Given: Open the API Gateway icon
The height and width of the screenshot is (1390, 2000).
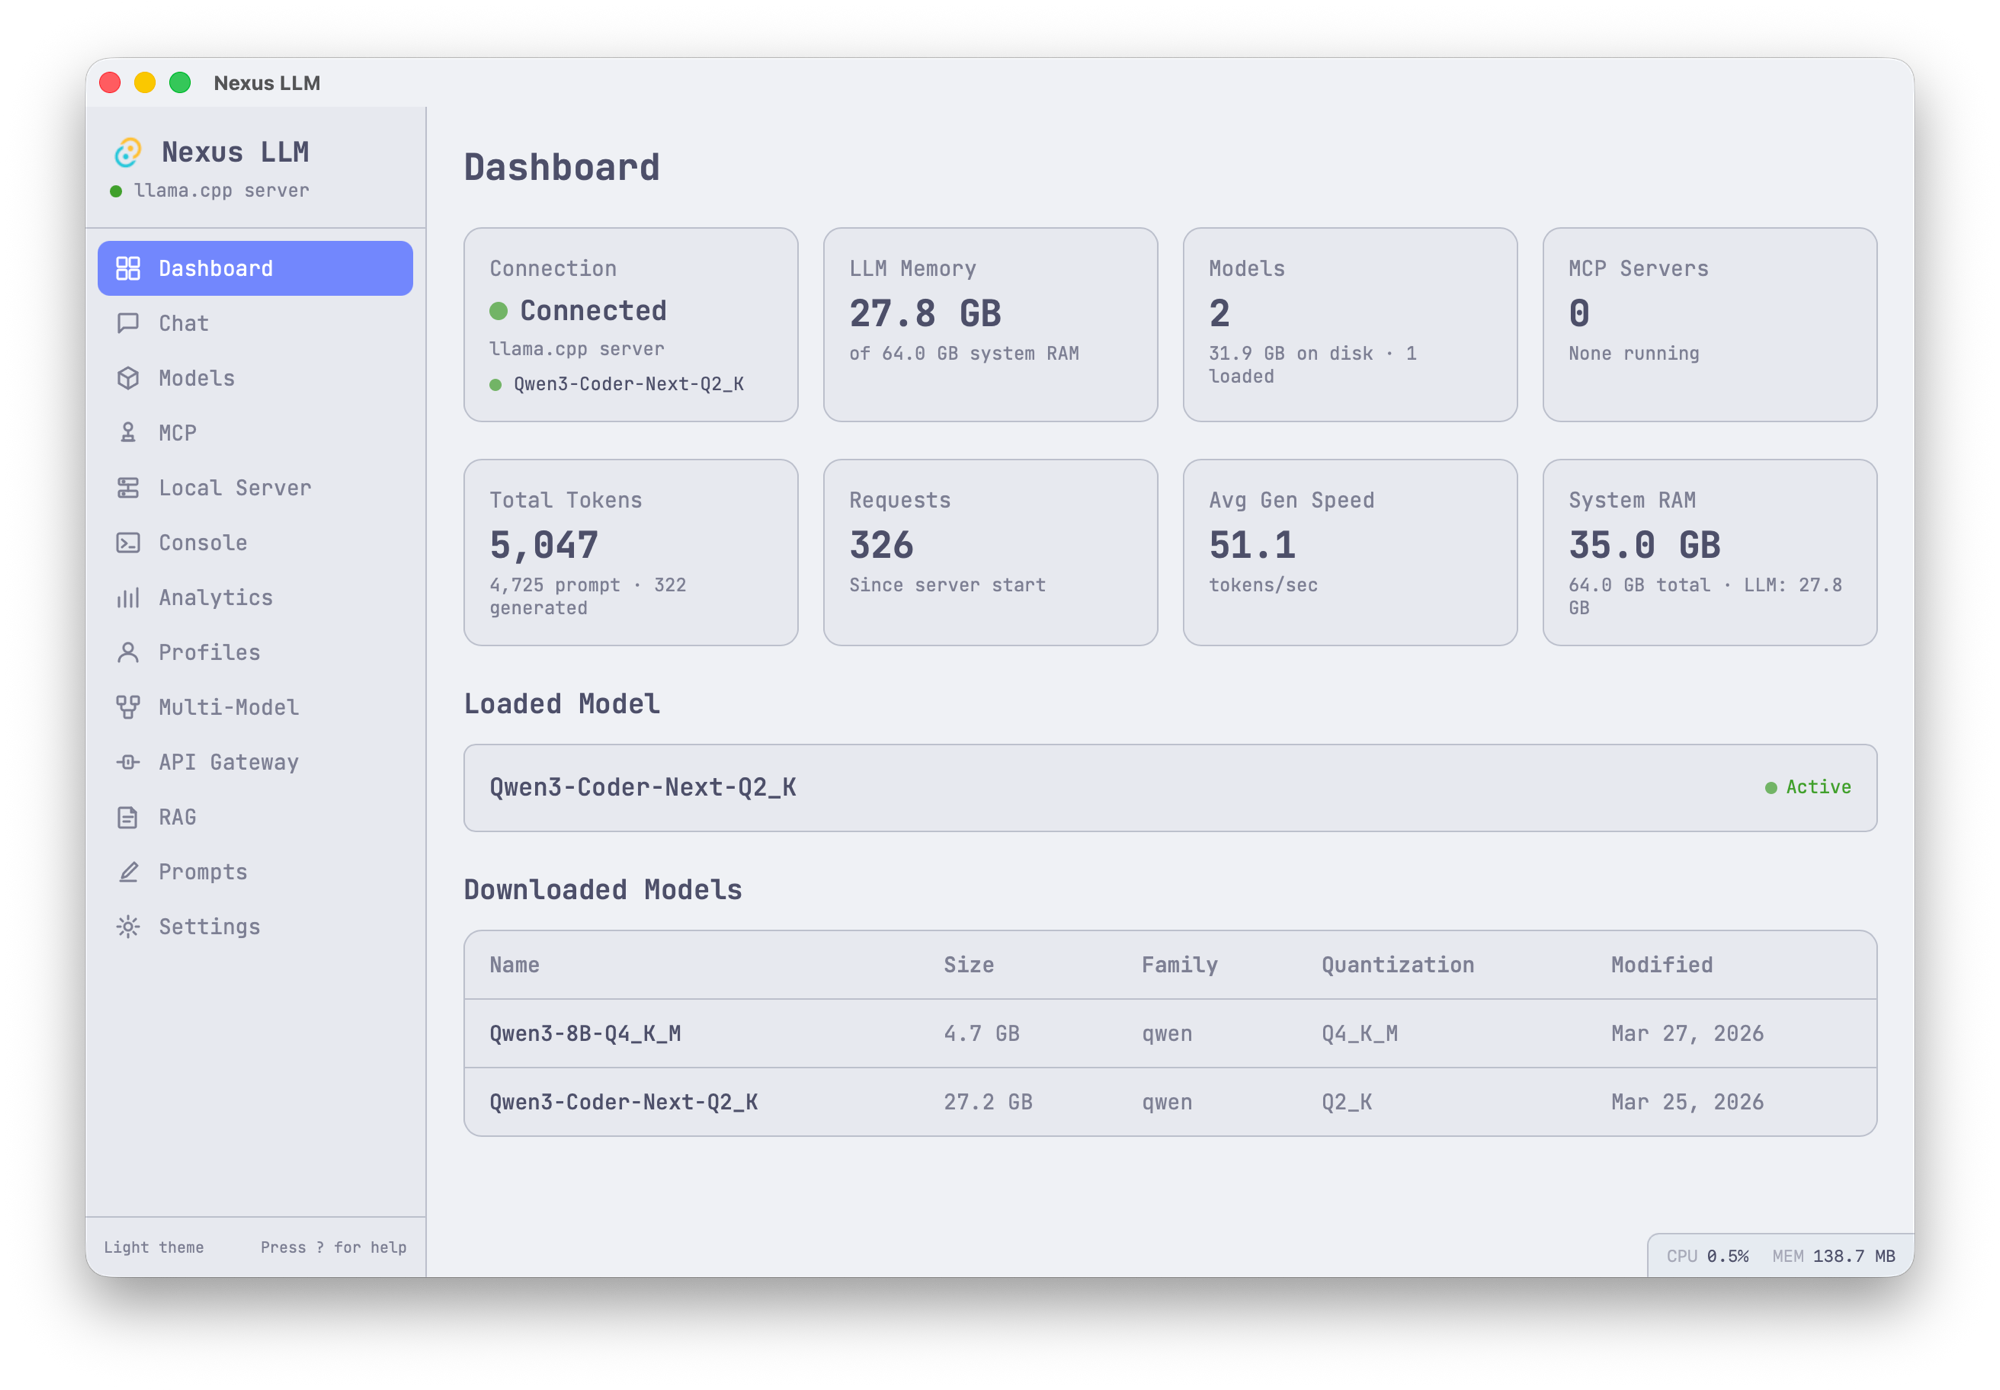Looking at the screenshot, I should [128, 762].
